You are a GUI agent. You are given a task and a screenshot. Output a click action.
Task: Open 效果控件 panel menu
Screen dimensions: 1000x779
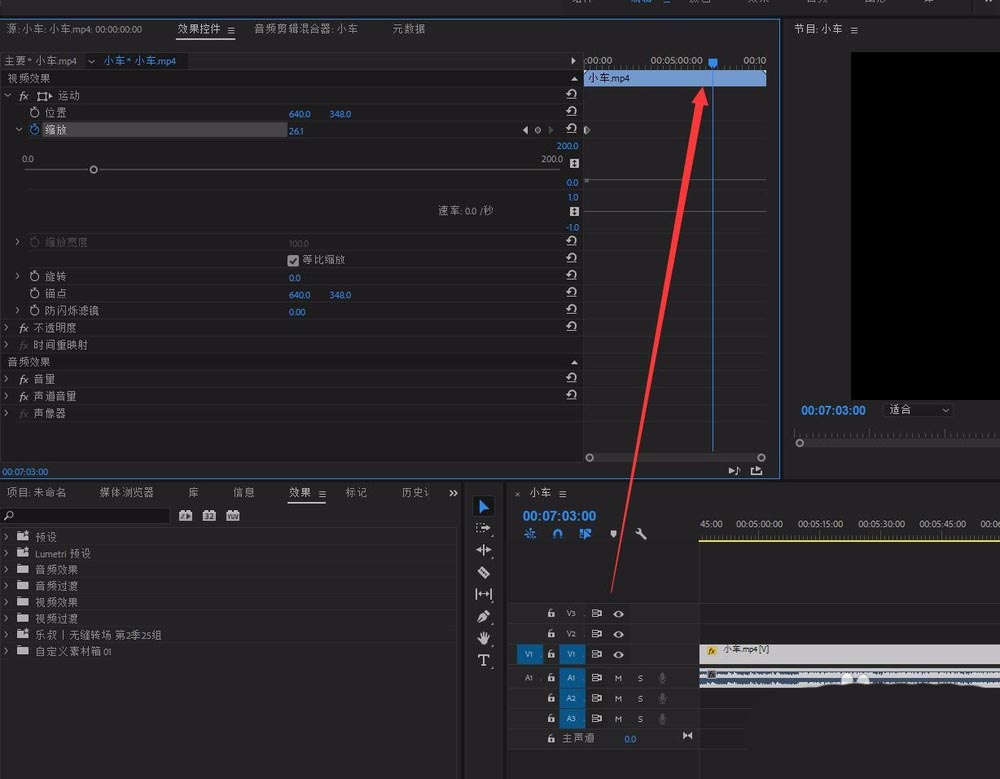click(x=231, y=30)
